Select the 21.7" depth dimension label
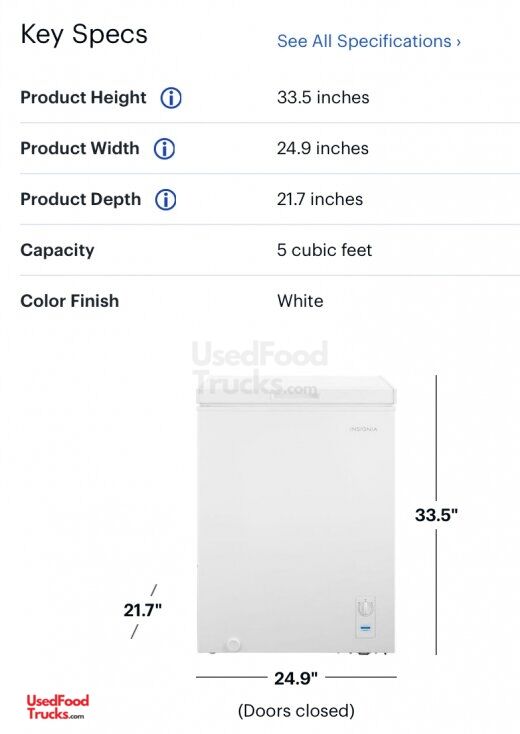The height and width of the screenshot is (734, 520). coord(142,610)
